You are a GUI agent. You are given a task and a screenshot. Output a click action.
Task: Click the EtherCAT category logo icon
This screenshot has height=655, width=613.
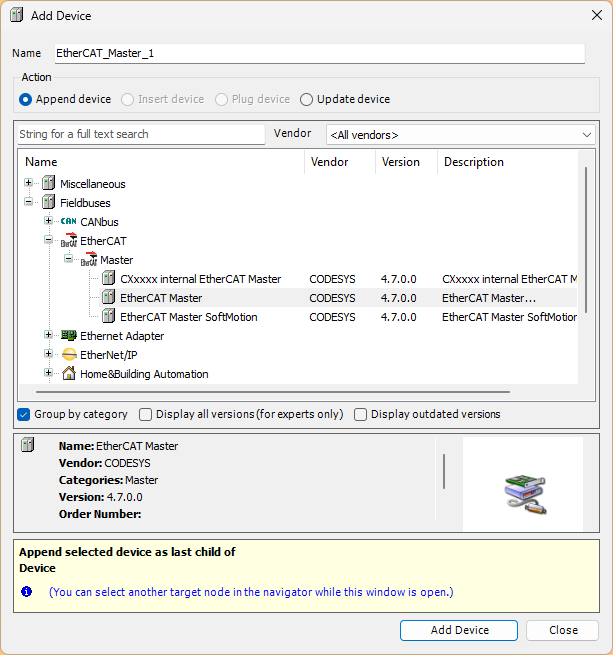coord(69,240)
